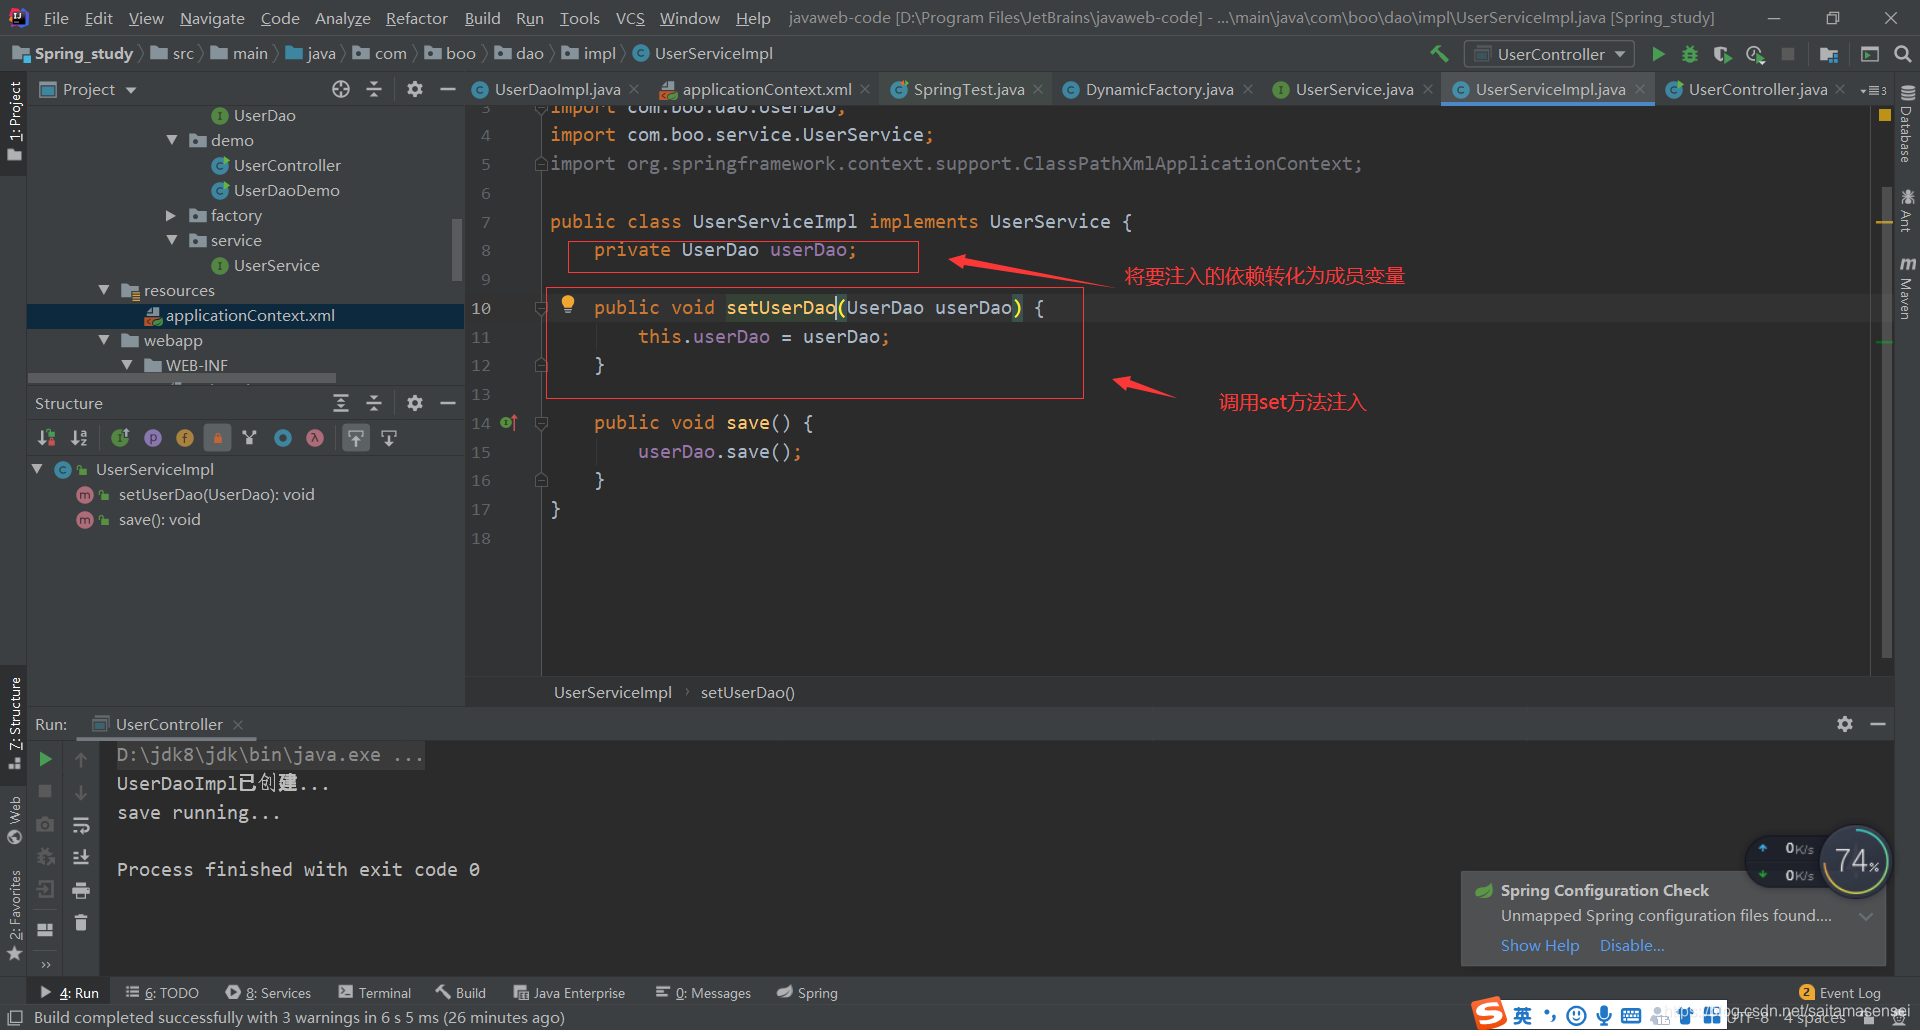Click the Show Help link in notification

pos(1540,945)
